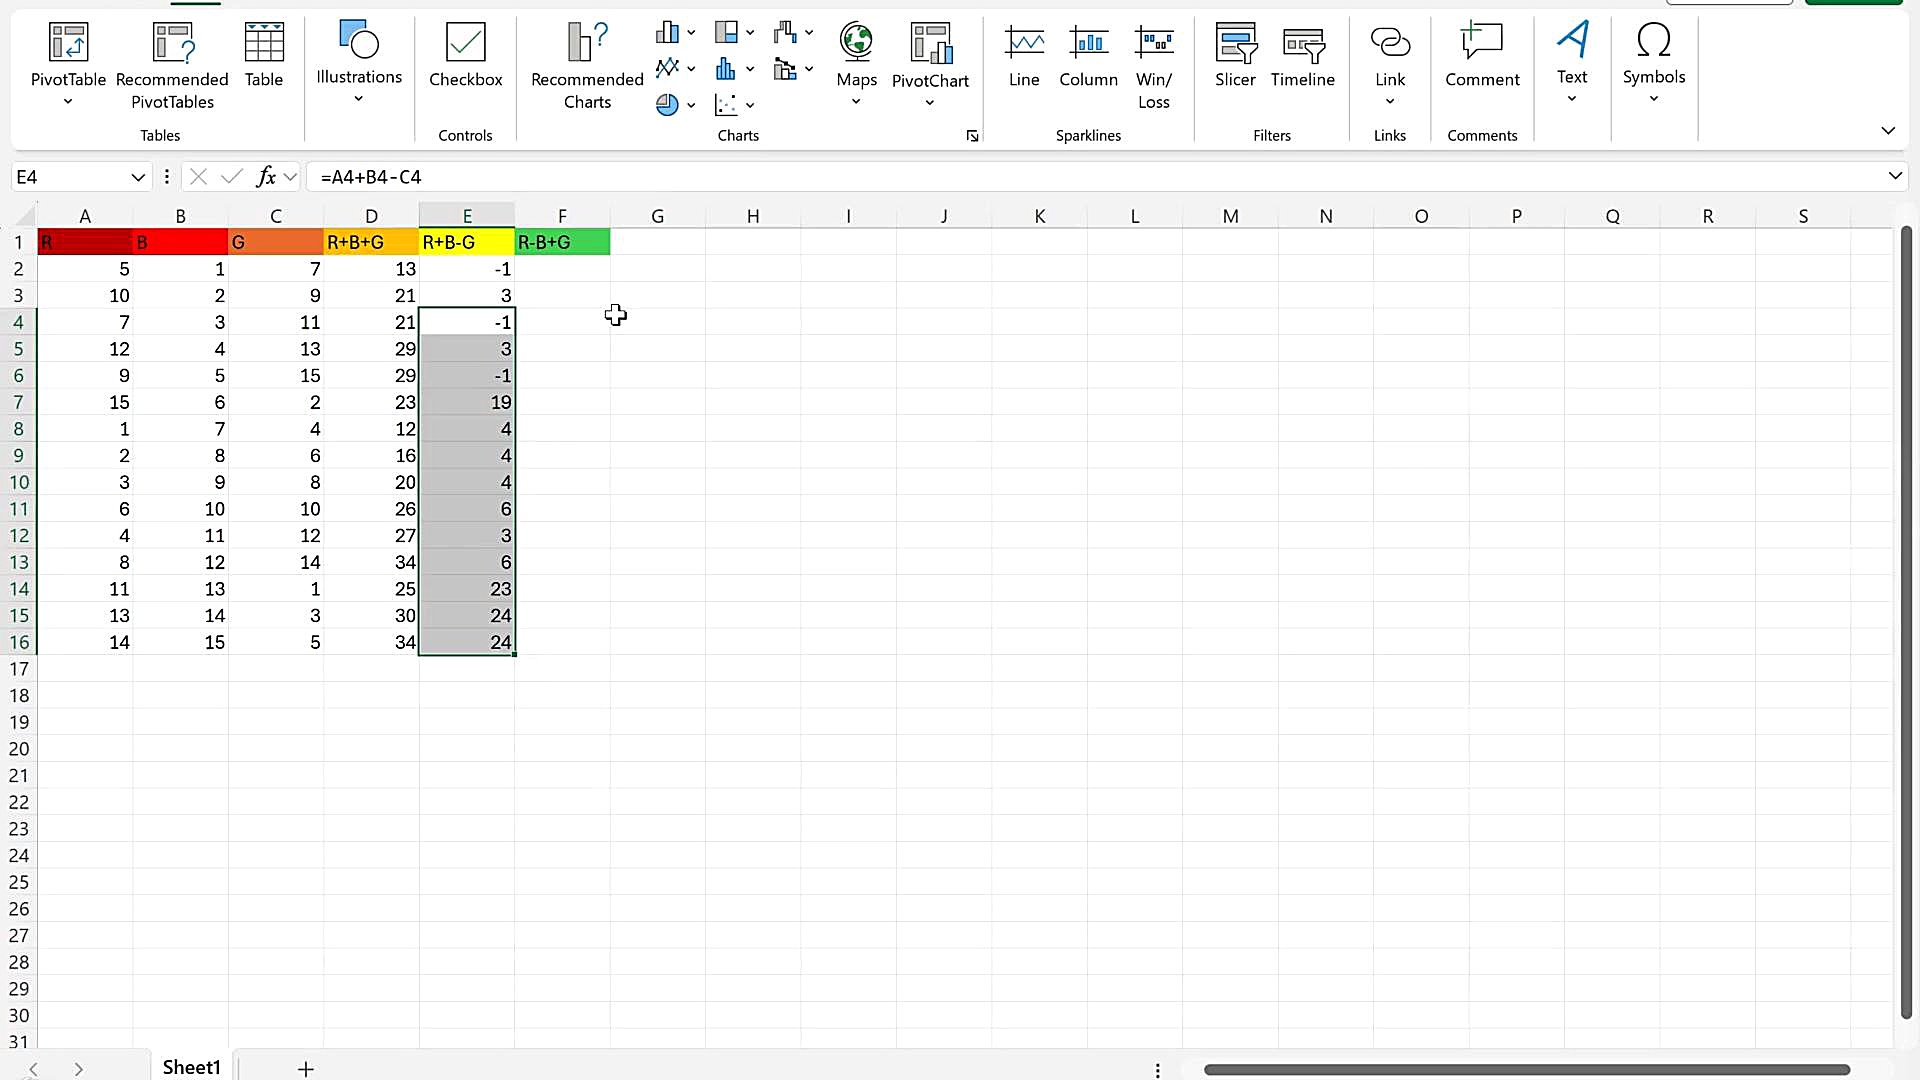Open Recommended Charts

[587, 66]
